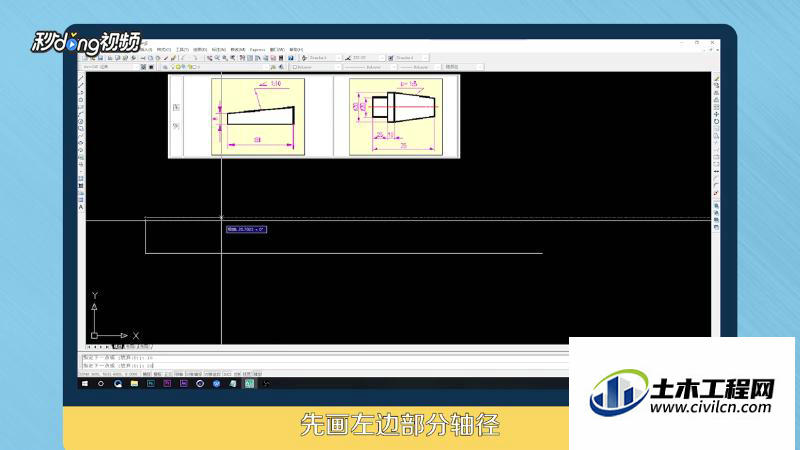The width and height of the screenshot is (800, 450).
Task: Click the Pan realtime icon
Action: [x=210, y=58]
